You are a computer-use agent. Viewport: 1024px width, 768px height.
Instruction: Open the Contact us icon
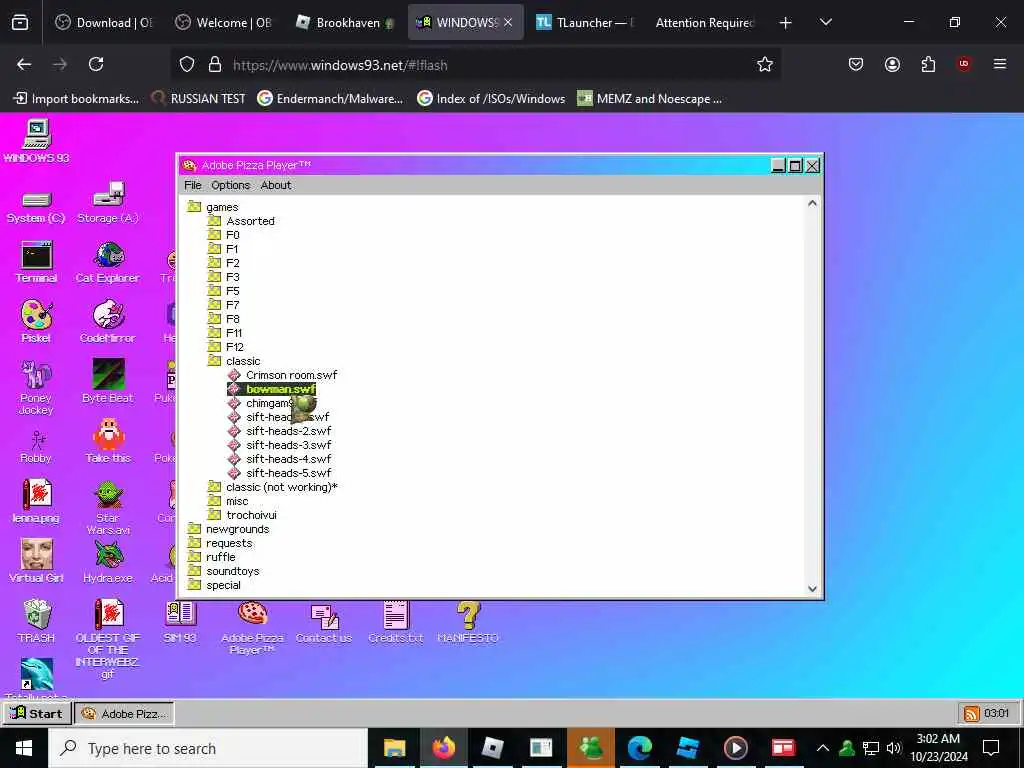pos(324,622)
